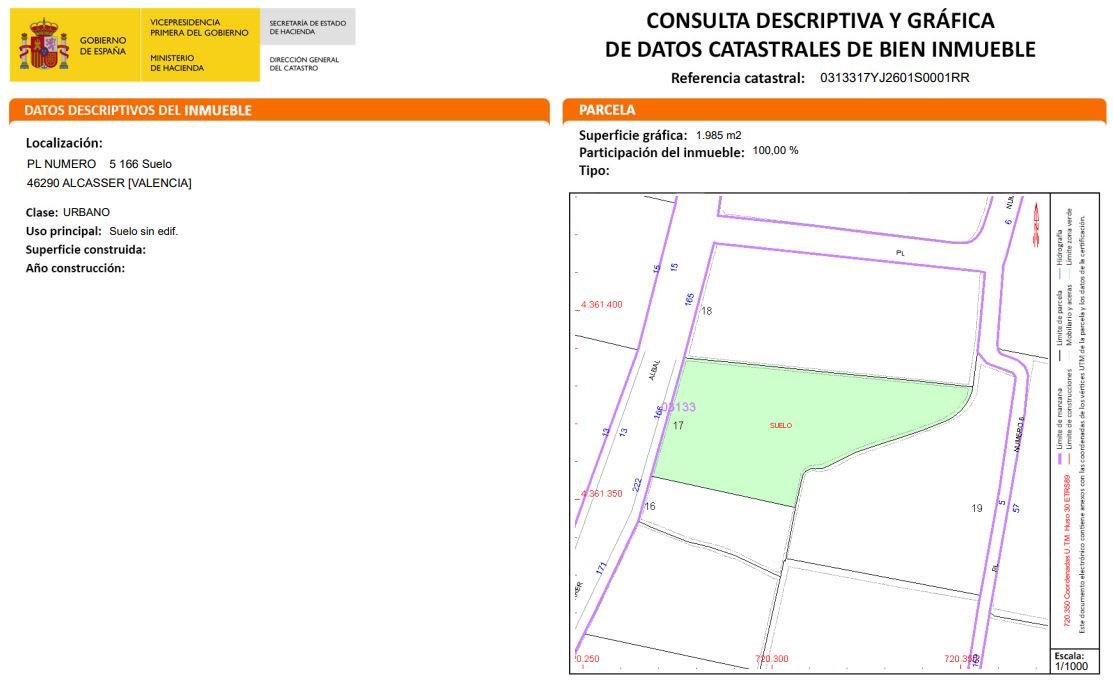The height and width of the screenshot is (696, 1113).
Task: Click the 'Localización:' label
Action: [x=64, y=143]
